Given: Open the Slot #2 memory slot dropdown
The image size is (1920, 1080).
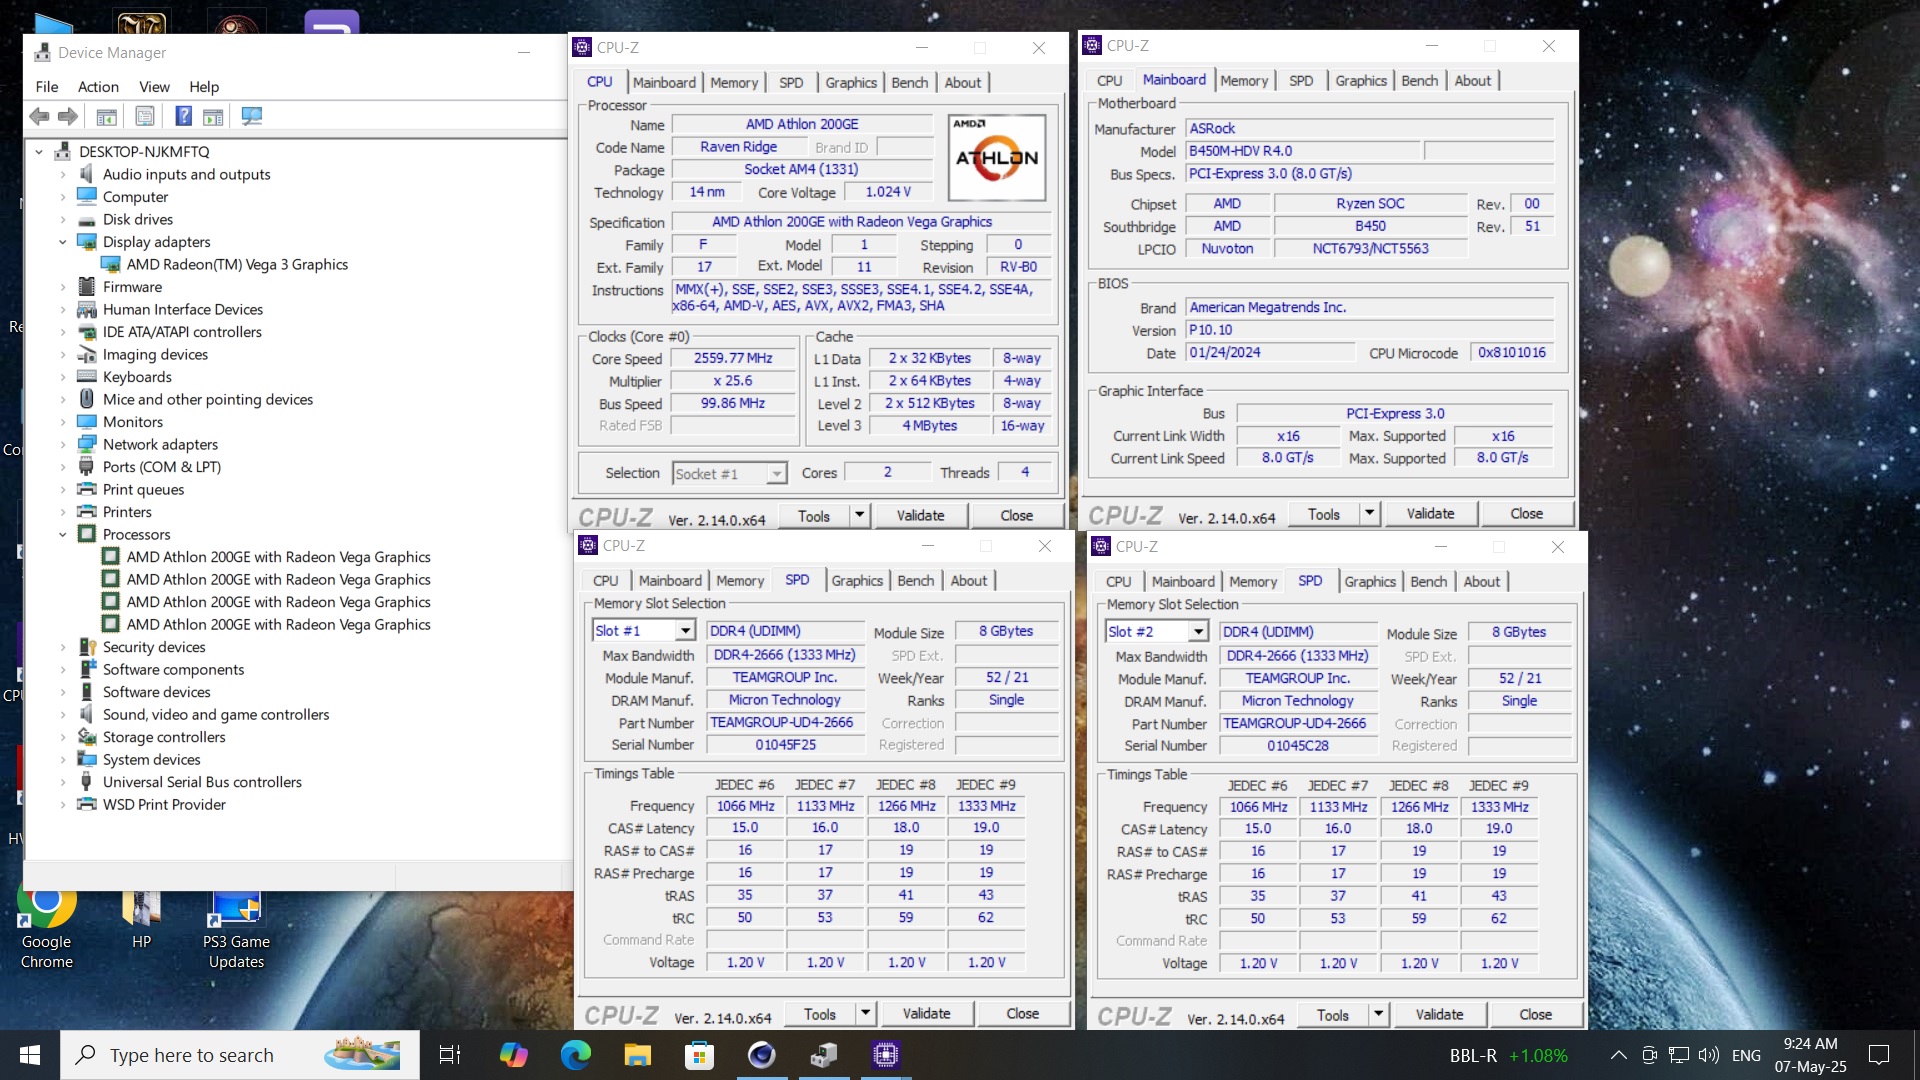Looking at the screenshot, I should click(1198, 632).
